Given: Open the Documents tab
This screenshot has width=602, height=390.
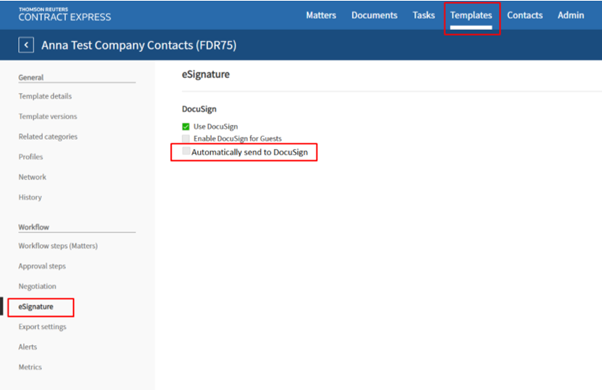Looking at the screenshot, I should (374, 15).
